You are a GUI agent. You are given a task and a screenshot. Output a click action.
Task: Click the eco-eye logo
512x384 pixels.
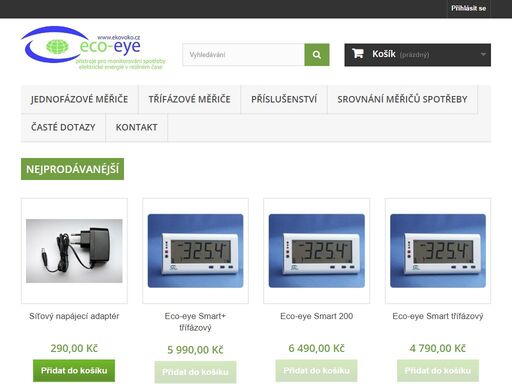click(x=93, y=48)
